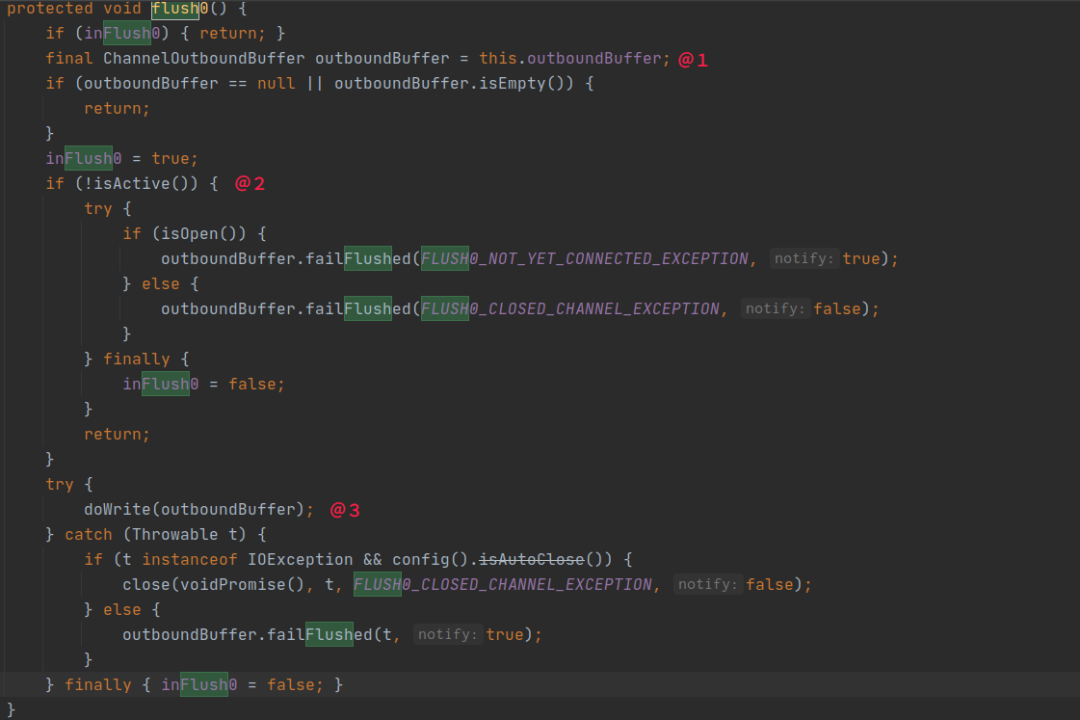Click the 'else' keyword after the isOpen() block

coord(160,284)
